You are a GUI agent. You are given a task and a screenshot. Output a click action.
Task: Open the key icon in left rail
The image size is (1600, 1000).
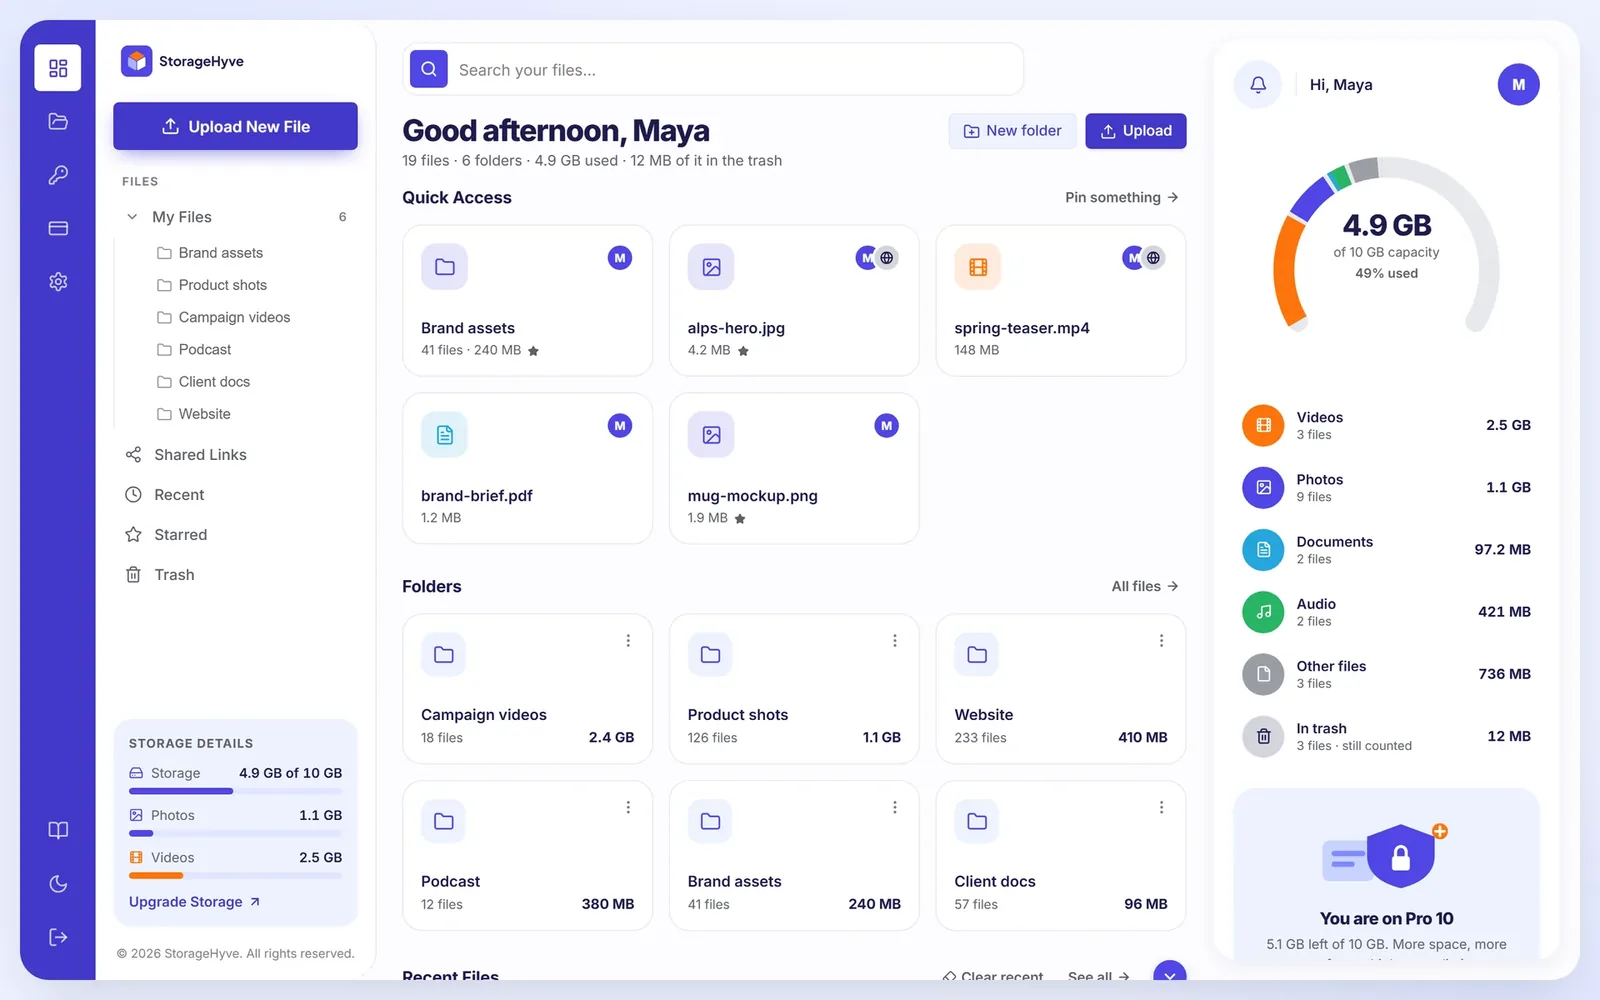tap(58, 175)
